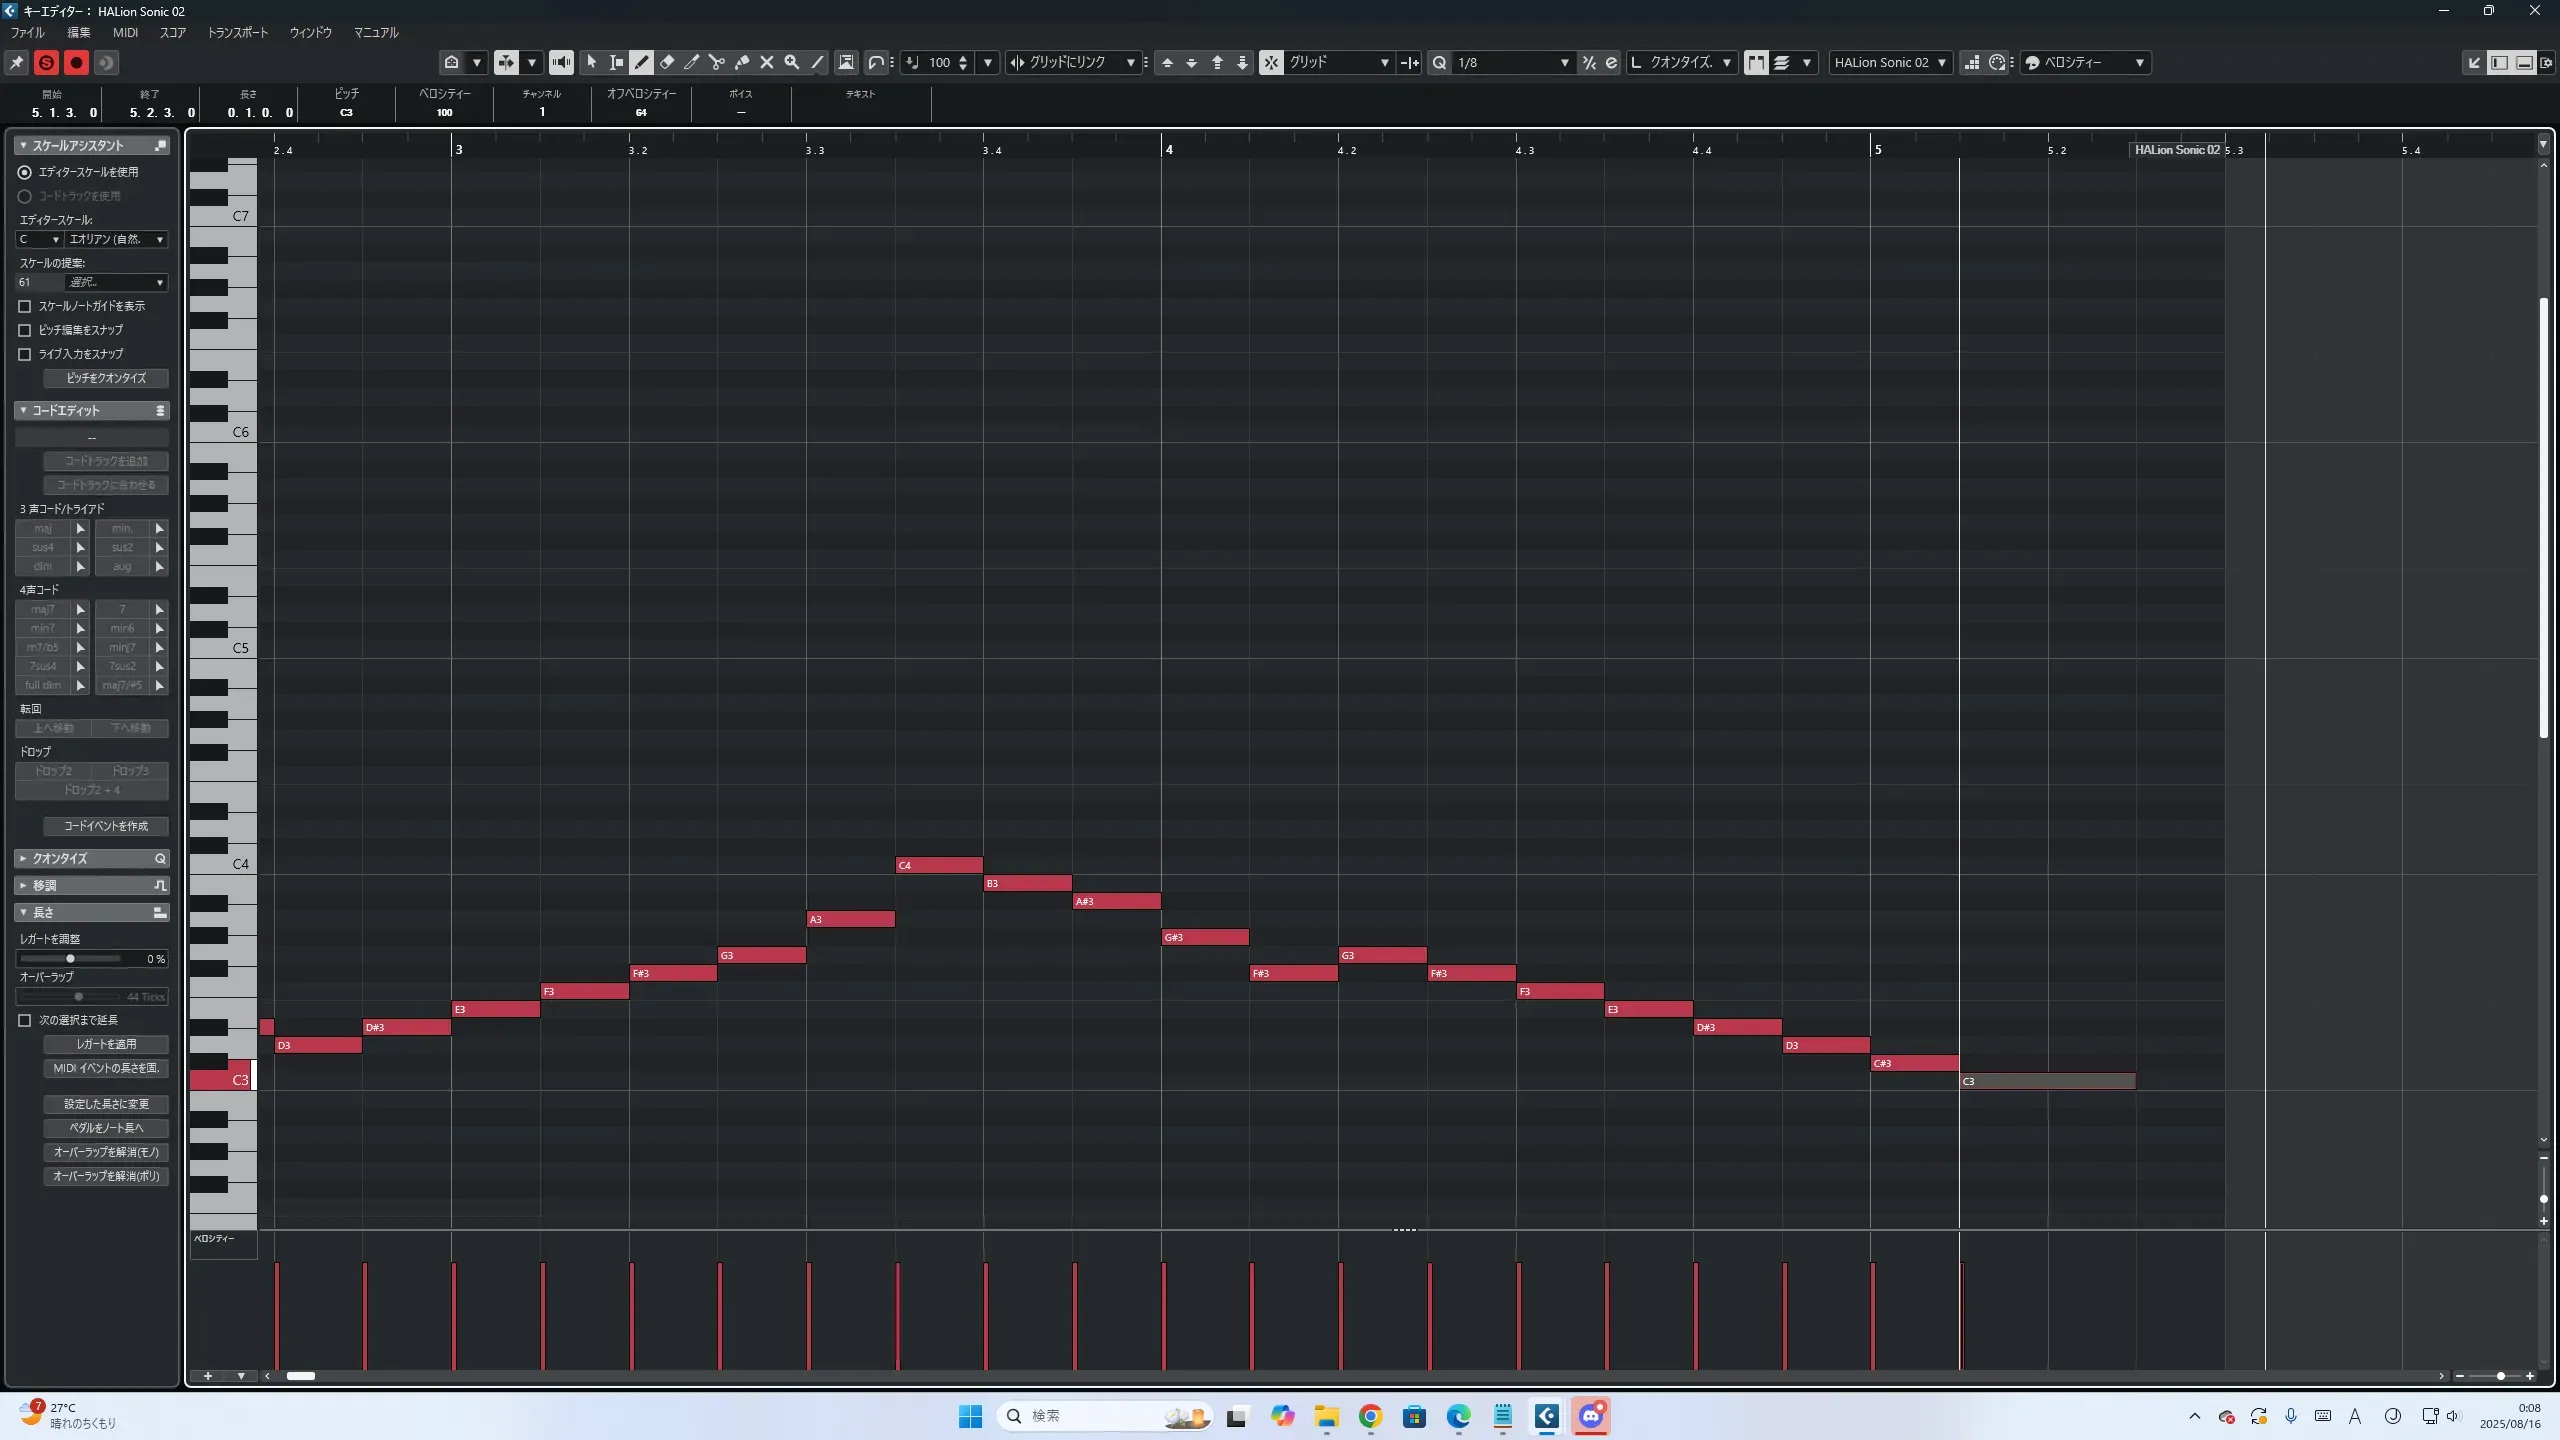Select the Mute tool

[x=767, y=62]
